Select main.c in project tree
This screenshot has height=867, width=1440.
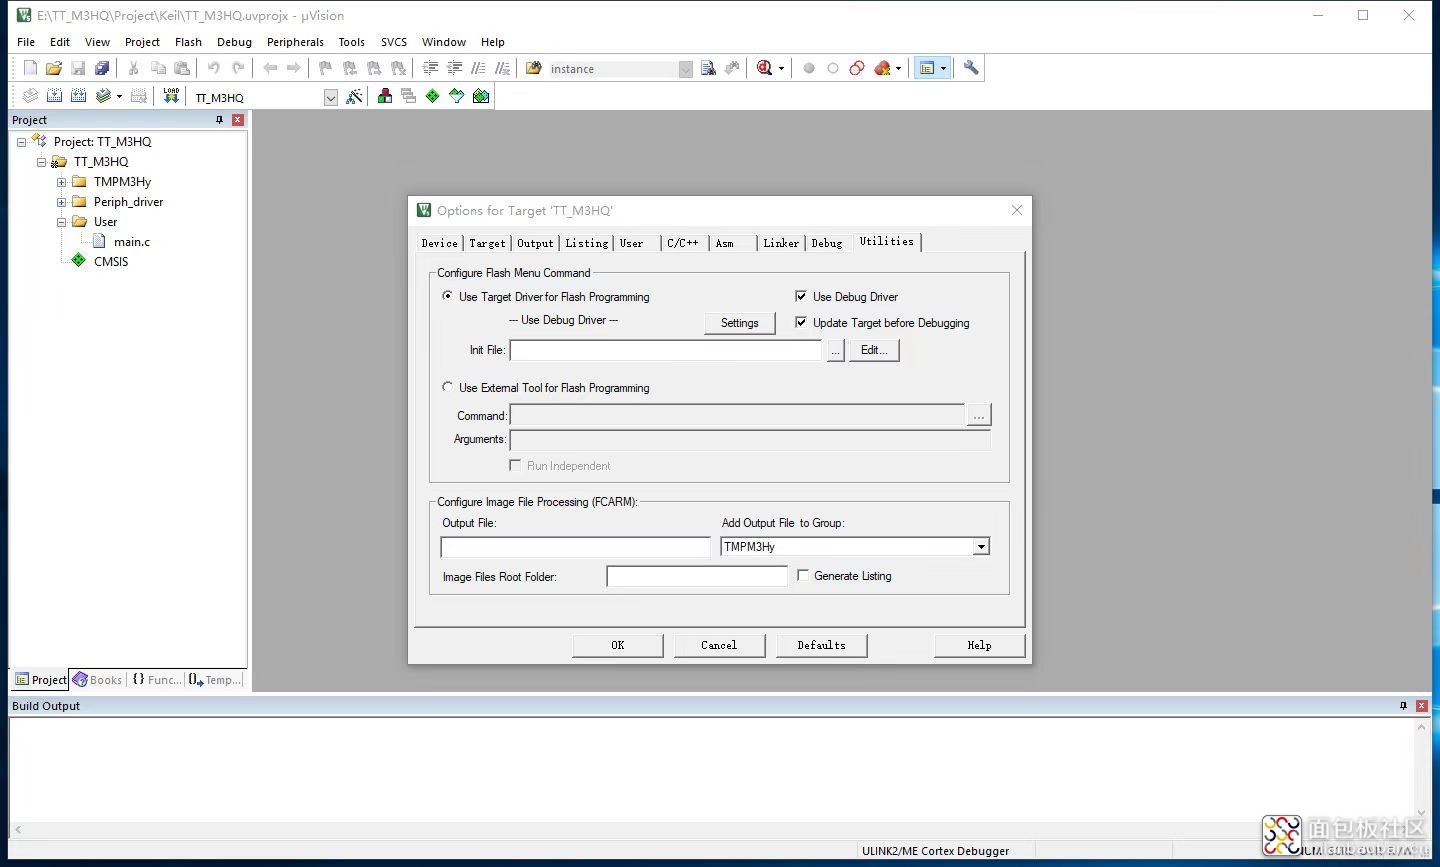(x=131, y=242)
